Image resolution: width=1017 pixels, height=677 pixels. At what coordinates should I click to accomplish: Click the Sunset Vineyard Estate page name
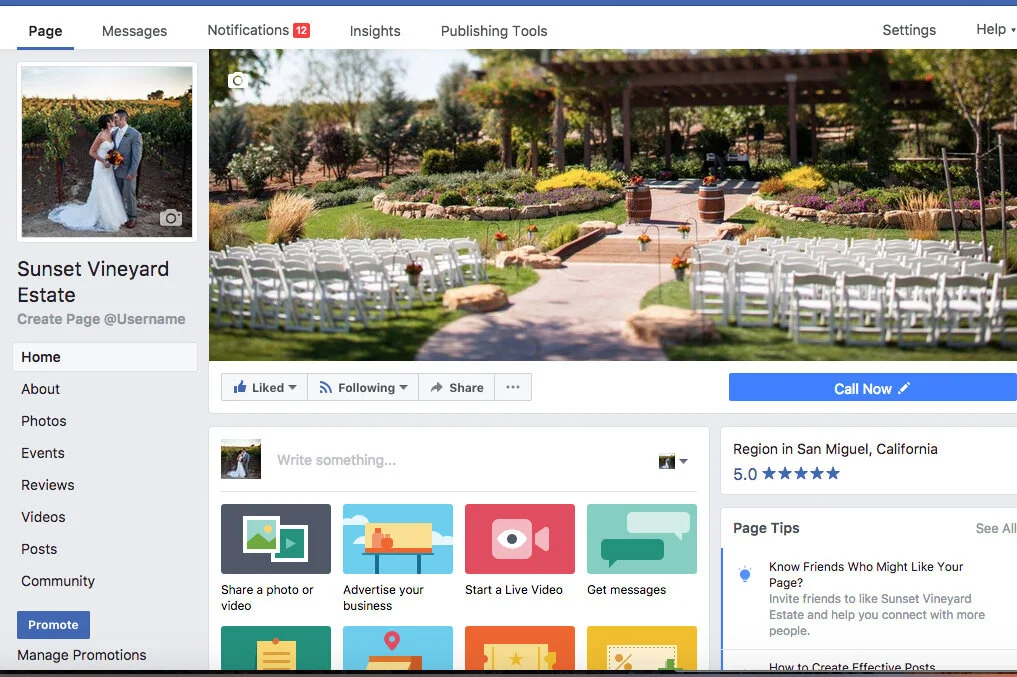pos(93,281)
